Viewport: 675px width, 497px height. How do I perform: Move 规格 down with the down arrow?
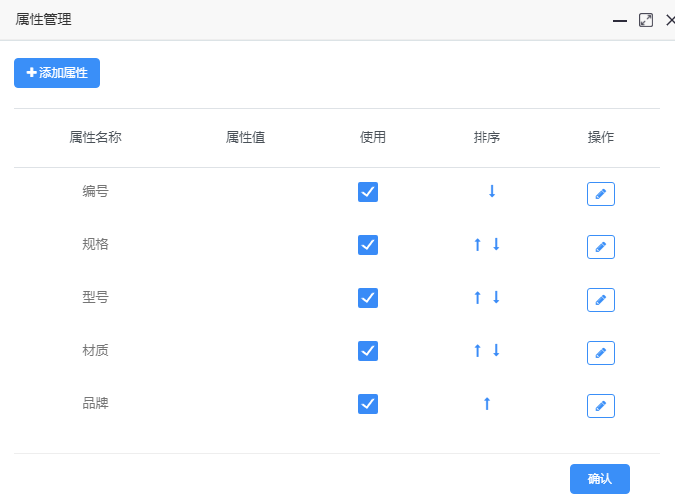point(496,244)
